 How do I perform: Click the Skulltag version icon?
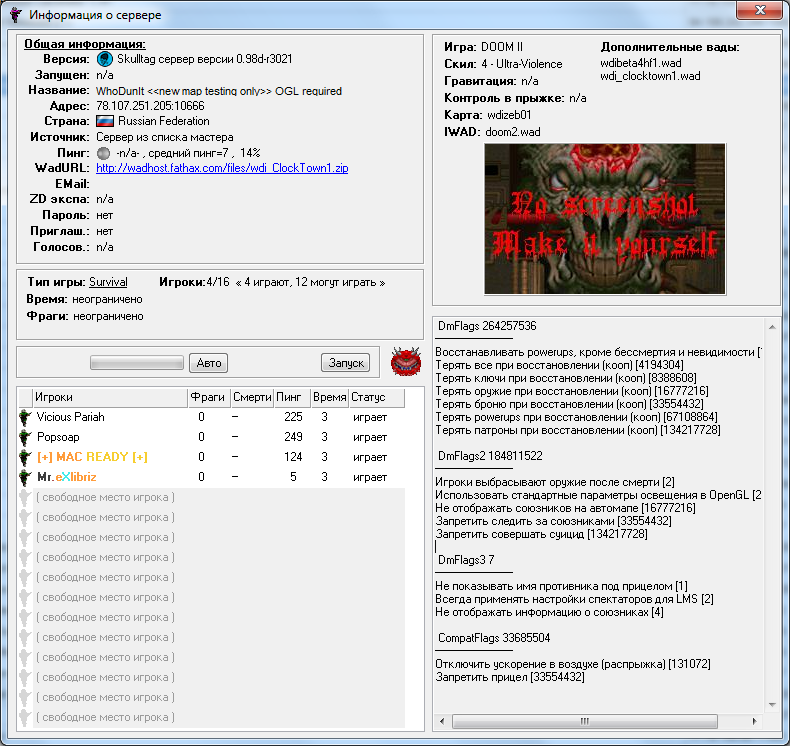[104, 60]
